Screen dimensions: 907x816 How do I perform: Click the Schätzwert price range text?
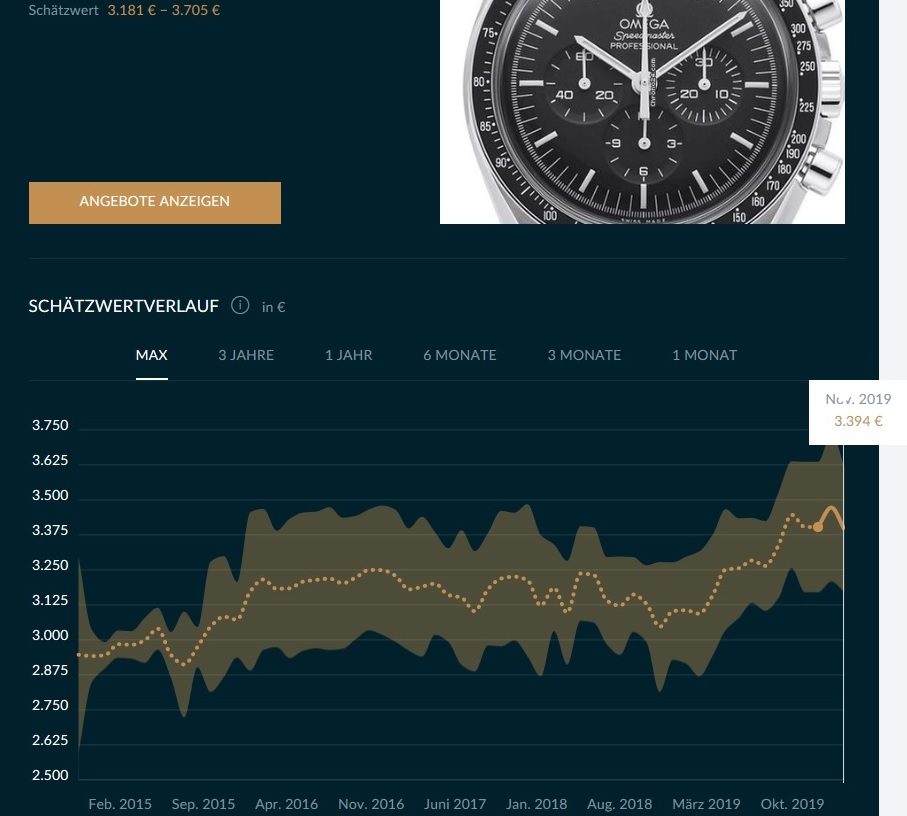(163, 11)
